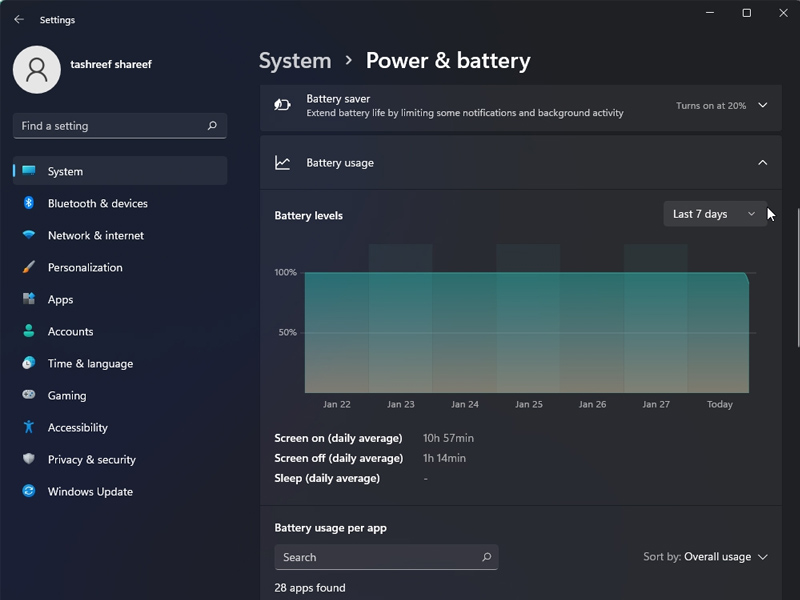The image size is (800, 600).
Task: Expand the Battery saver chevron
Action: point(762,105)
